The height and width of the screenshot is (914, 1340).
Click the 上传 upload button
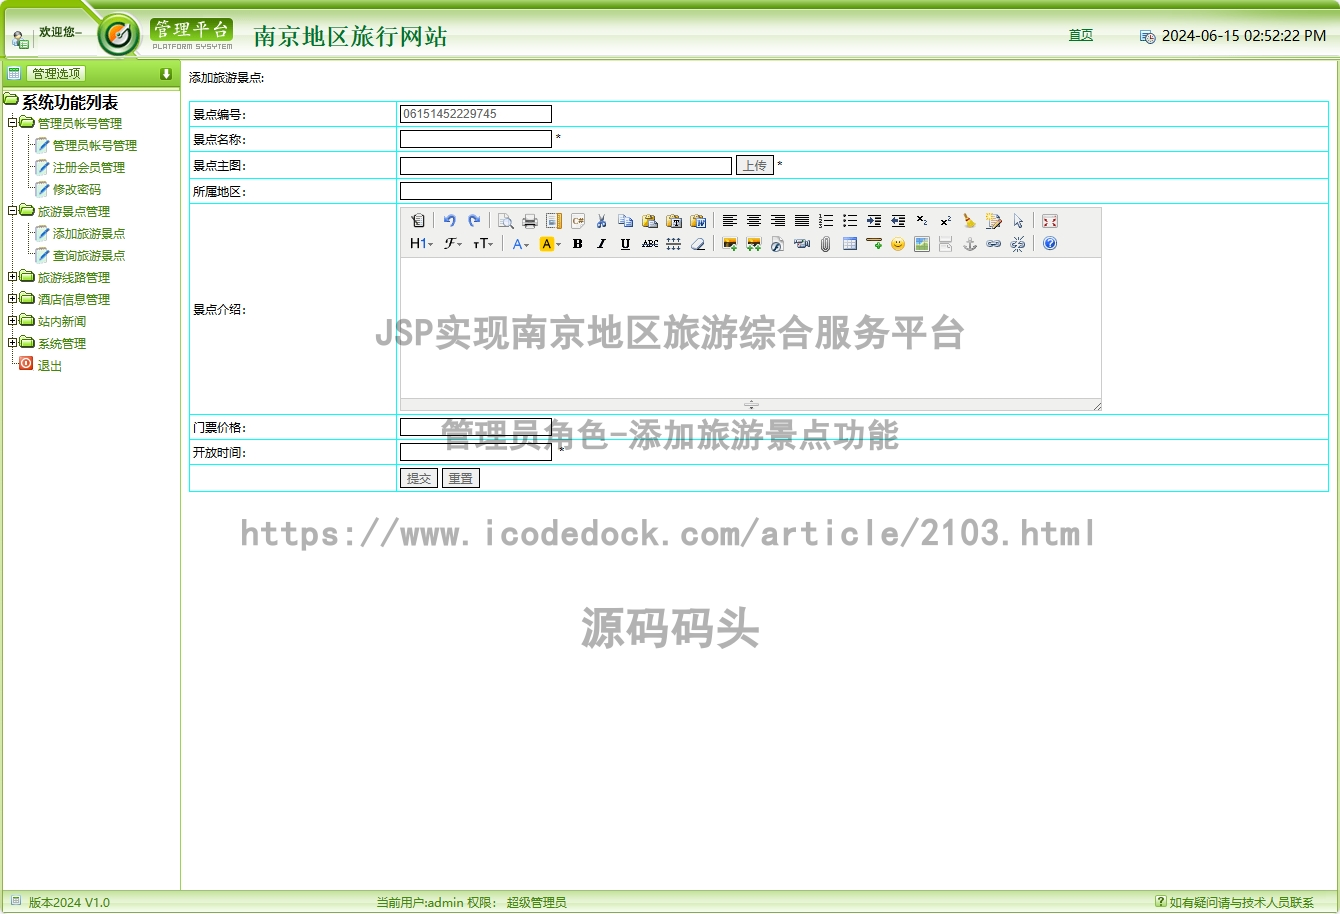pos(755,165)
